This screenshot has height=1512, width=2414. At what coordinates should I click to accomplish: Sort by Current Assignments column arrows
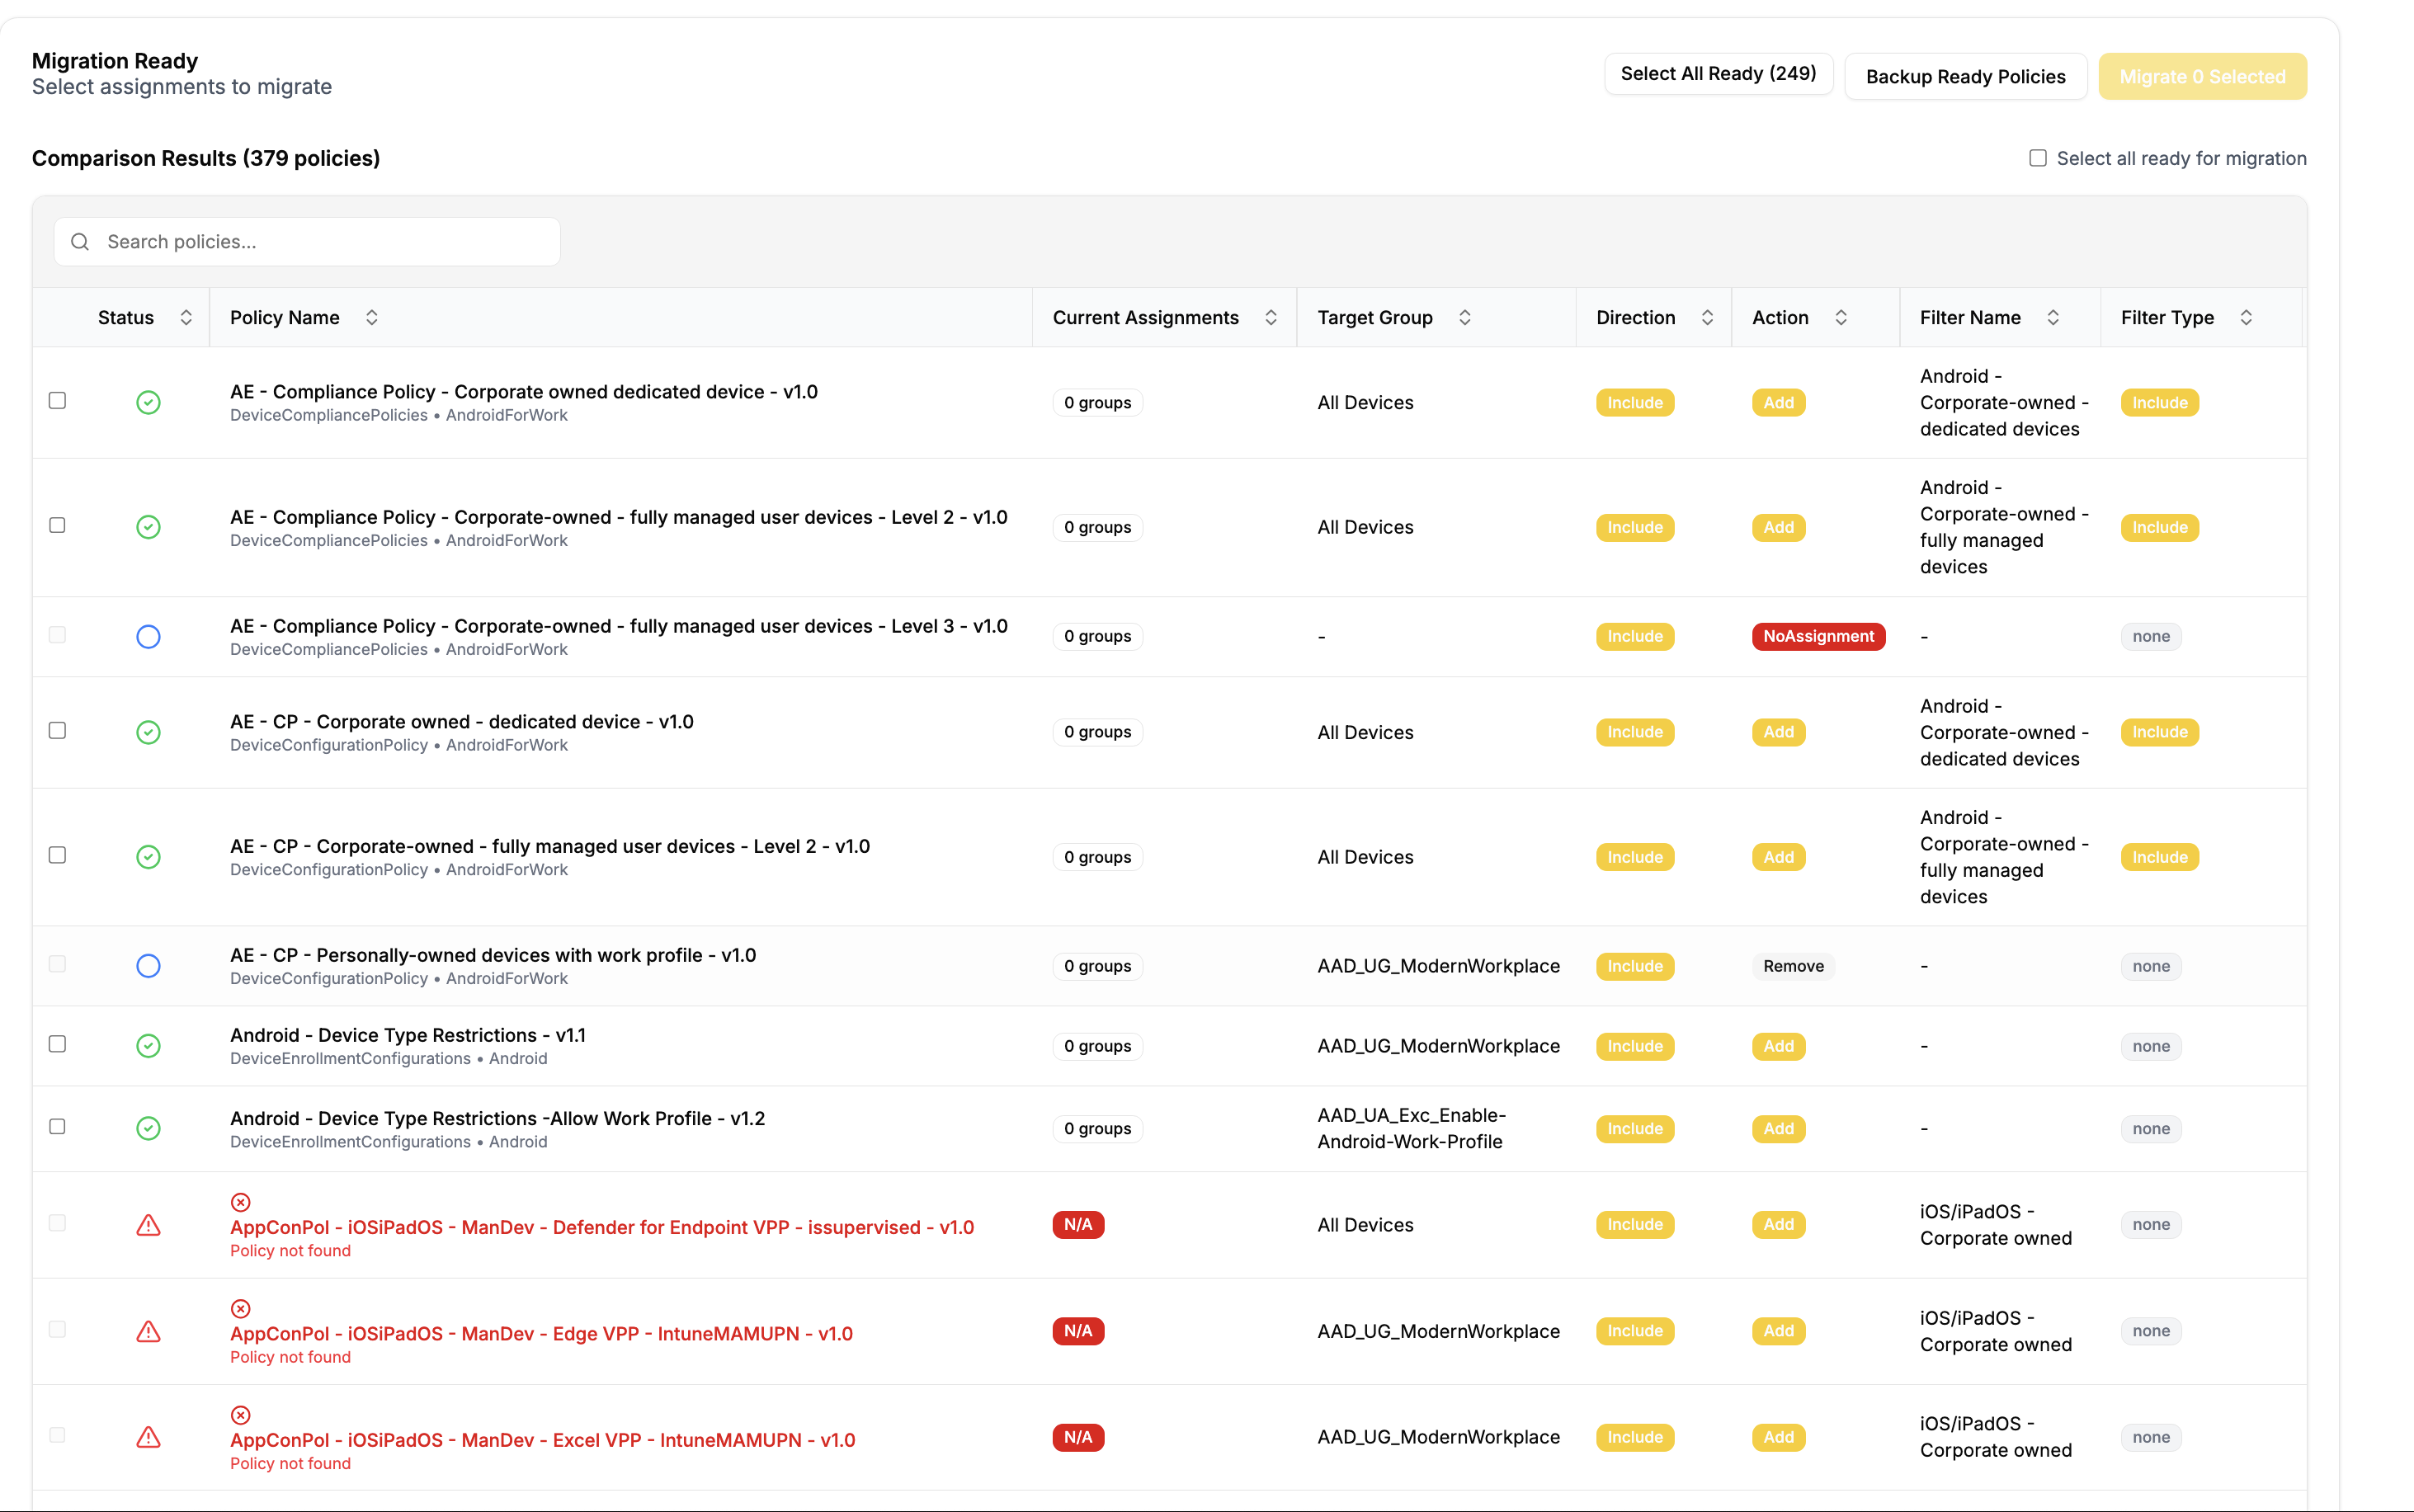[1271, 318]
